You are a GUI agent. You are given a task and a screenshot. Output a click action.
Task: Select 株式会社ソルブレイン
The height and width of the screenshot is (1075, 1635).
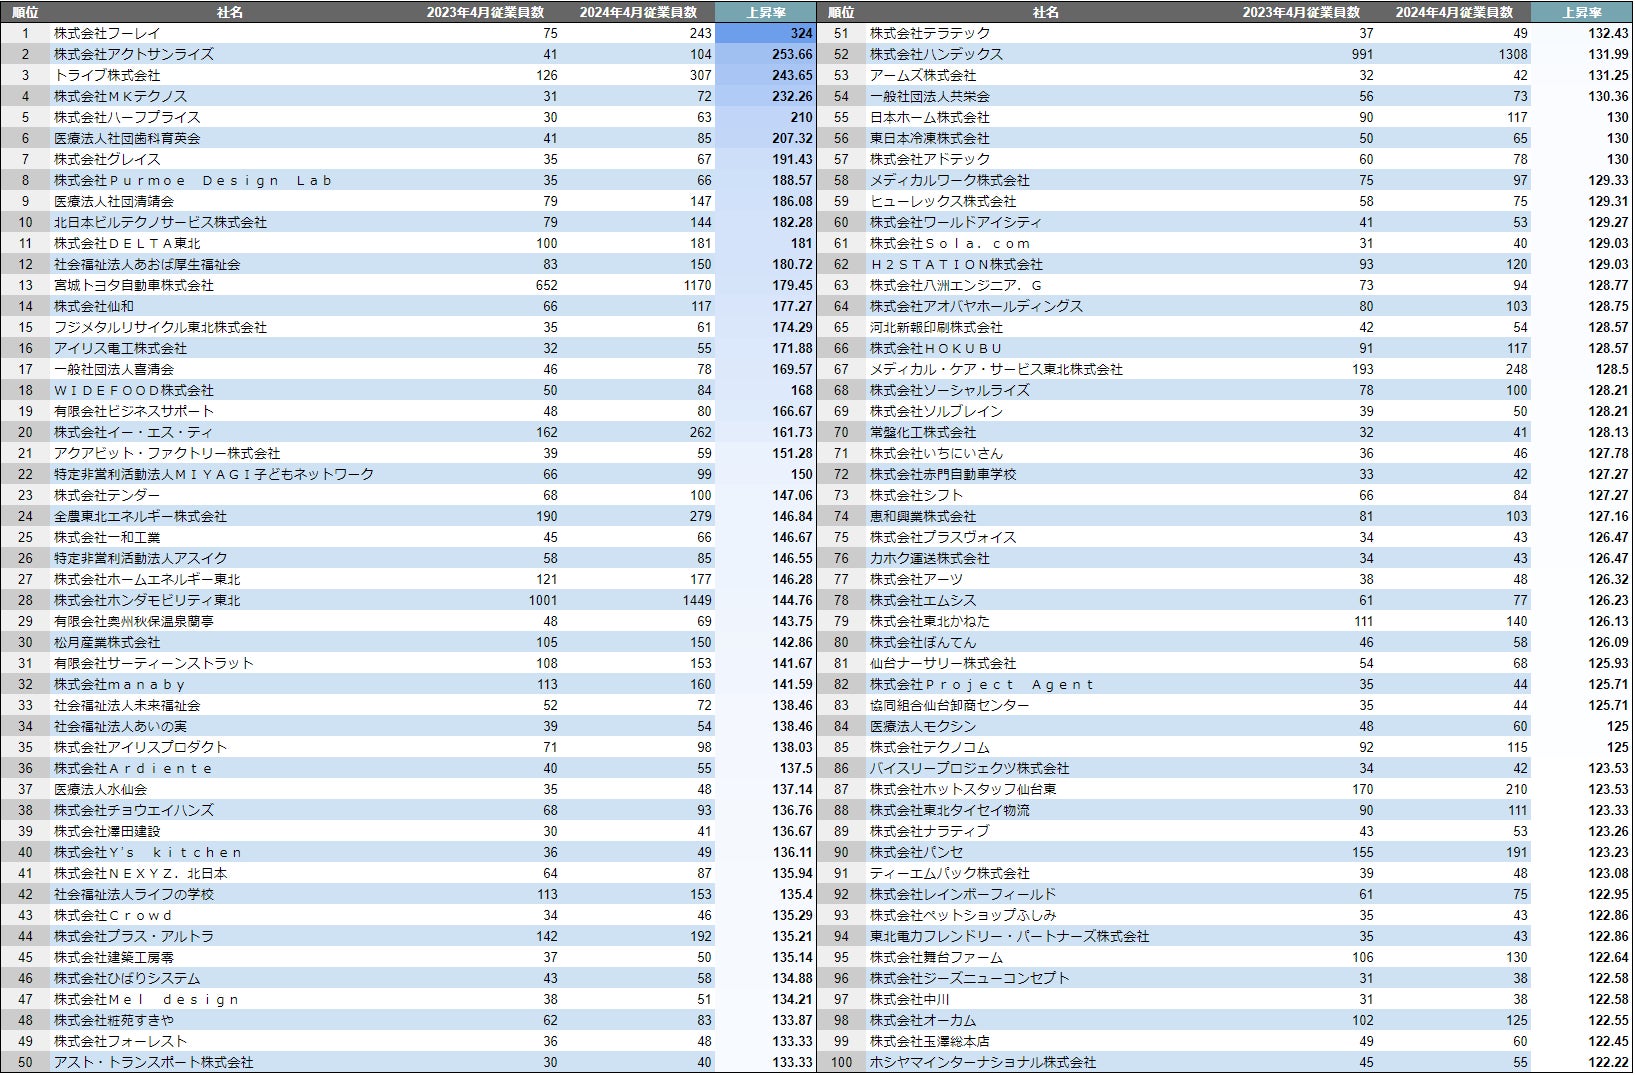[x=936, y=411]
